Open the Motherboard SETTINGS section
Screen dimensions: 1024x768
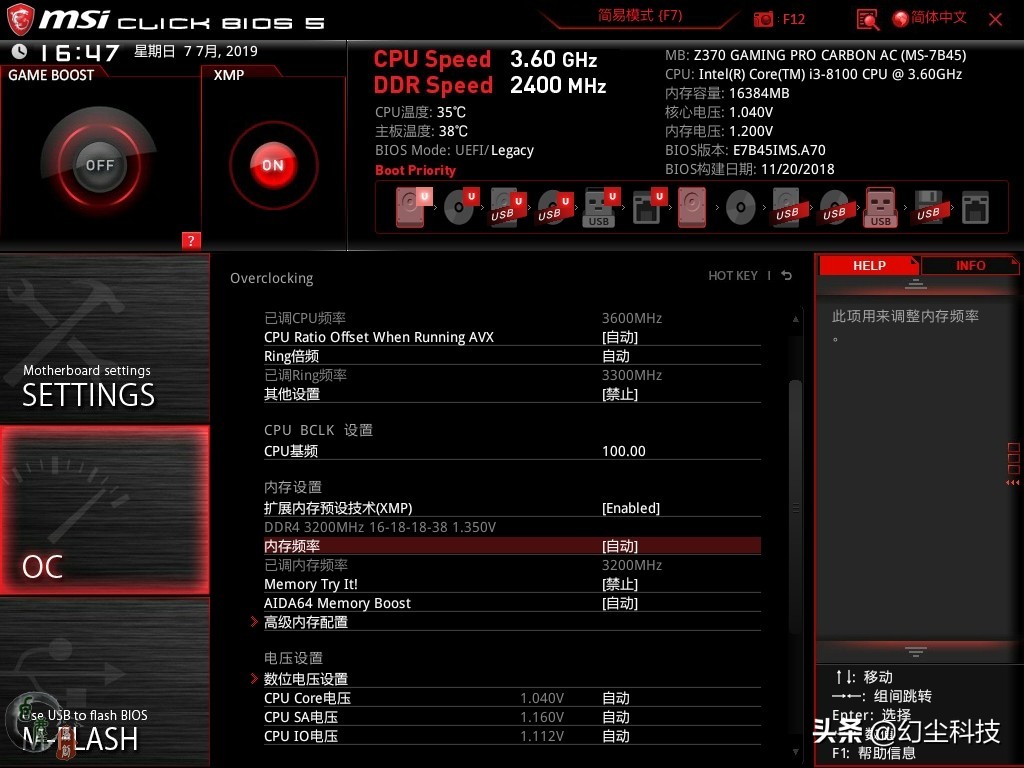click(x=104, y=338)
